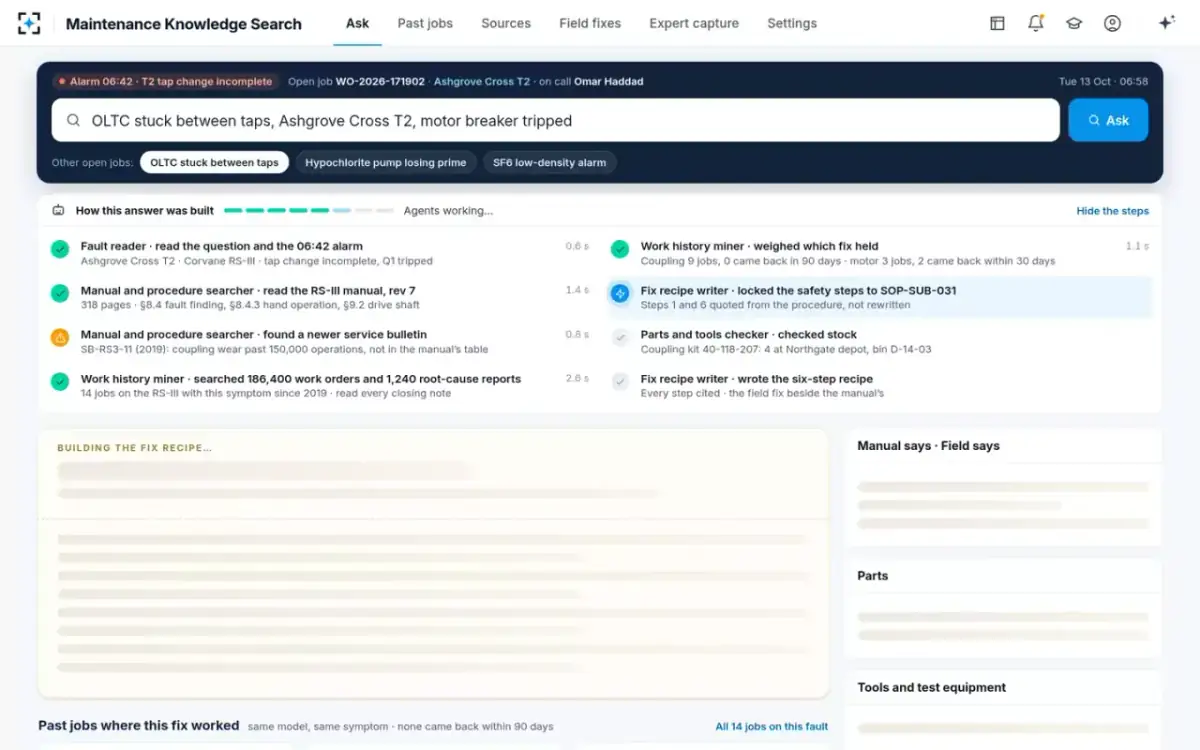
Task: Click the 1.1 s timing value
Action: 1137,246
